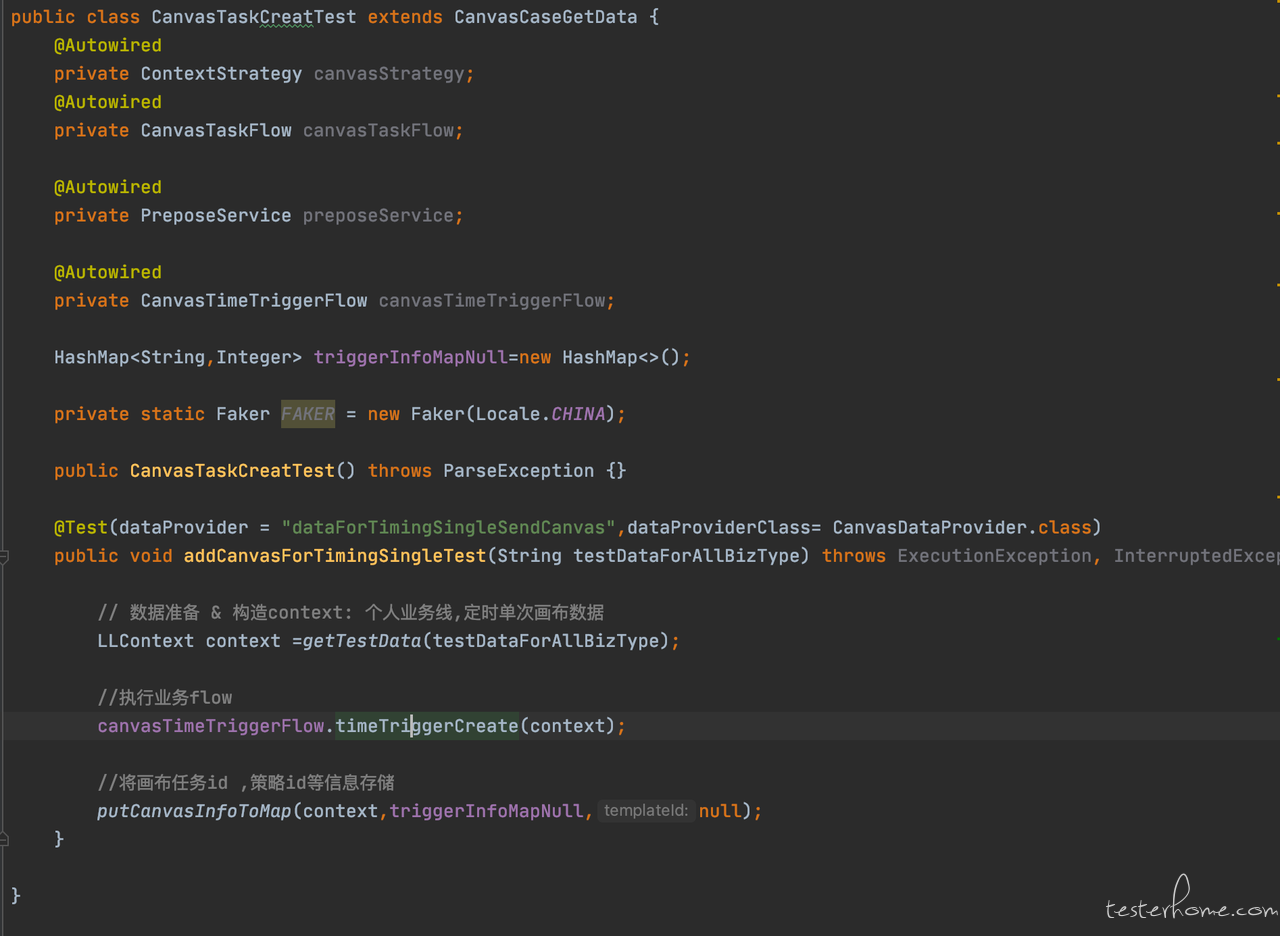Click the canvasStrategy field name
The width and height of the screenshot is (1280, 936).
[x=389, y=74]
